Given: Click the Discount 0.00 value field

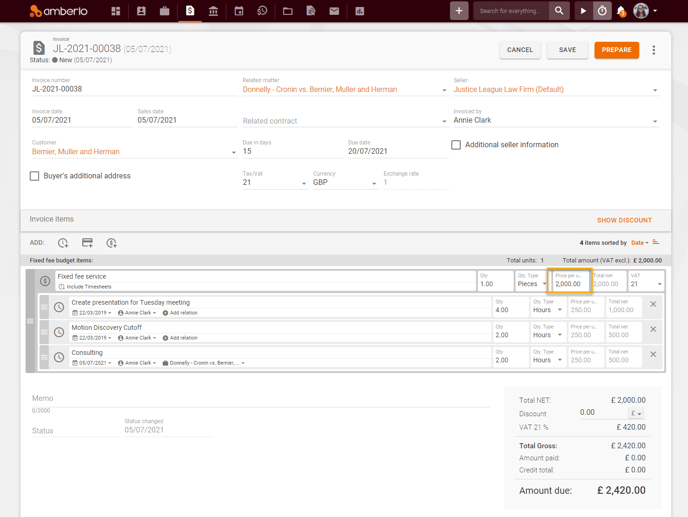Looking at the screenshot, I should click(x=603, y=413).
